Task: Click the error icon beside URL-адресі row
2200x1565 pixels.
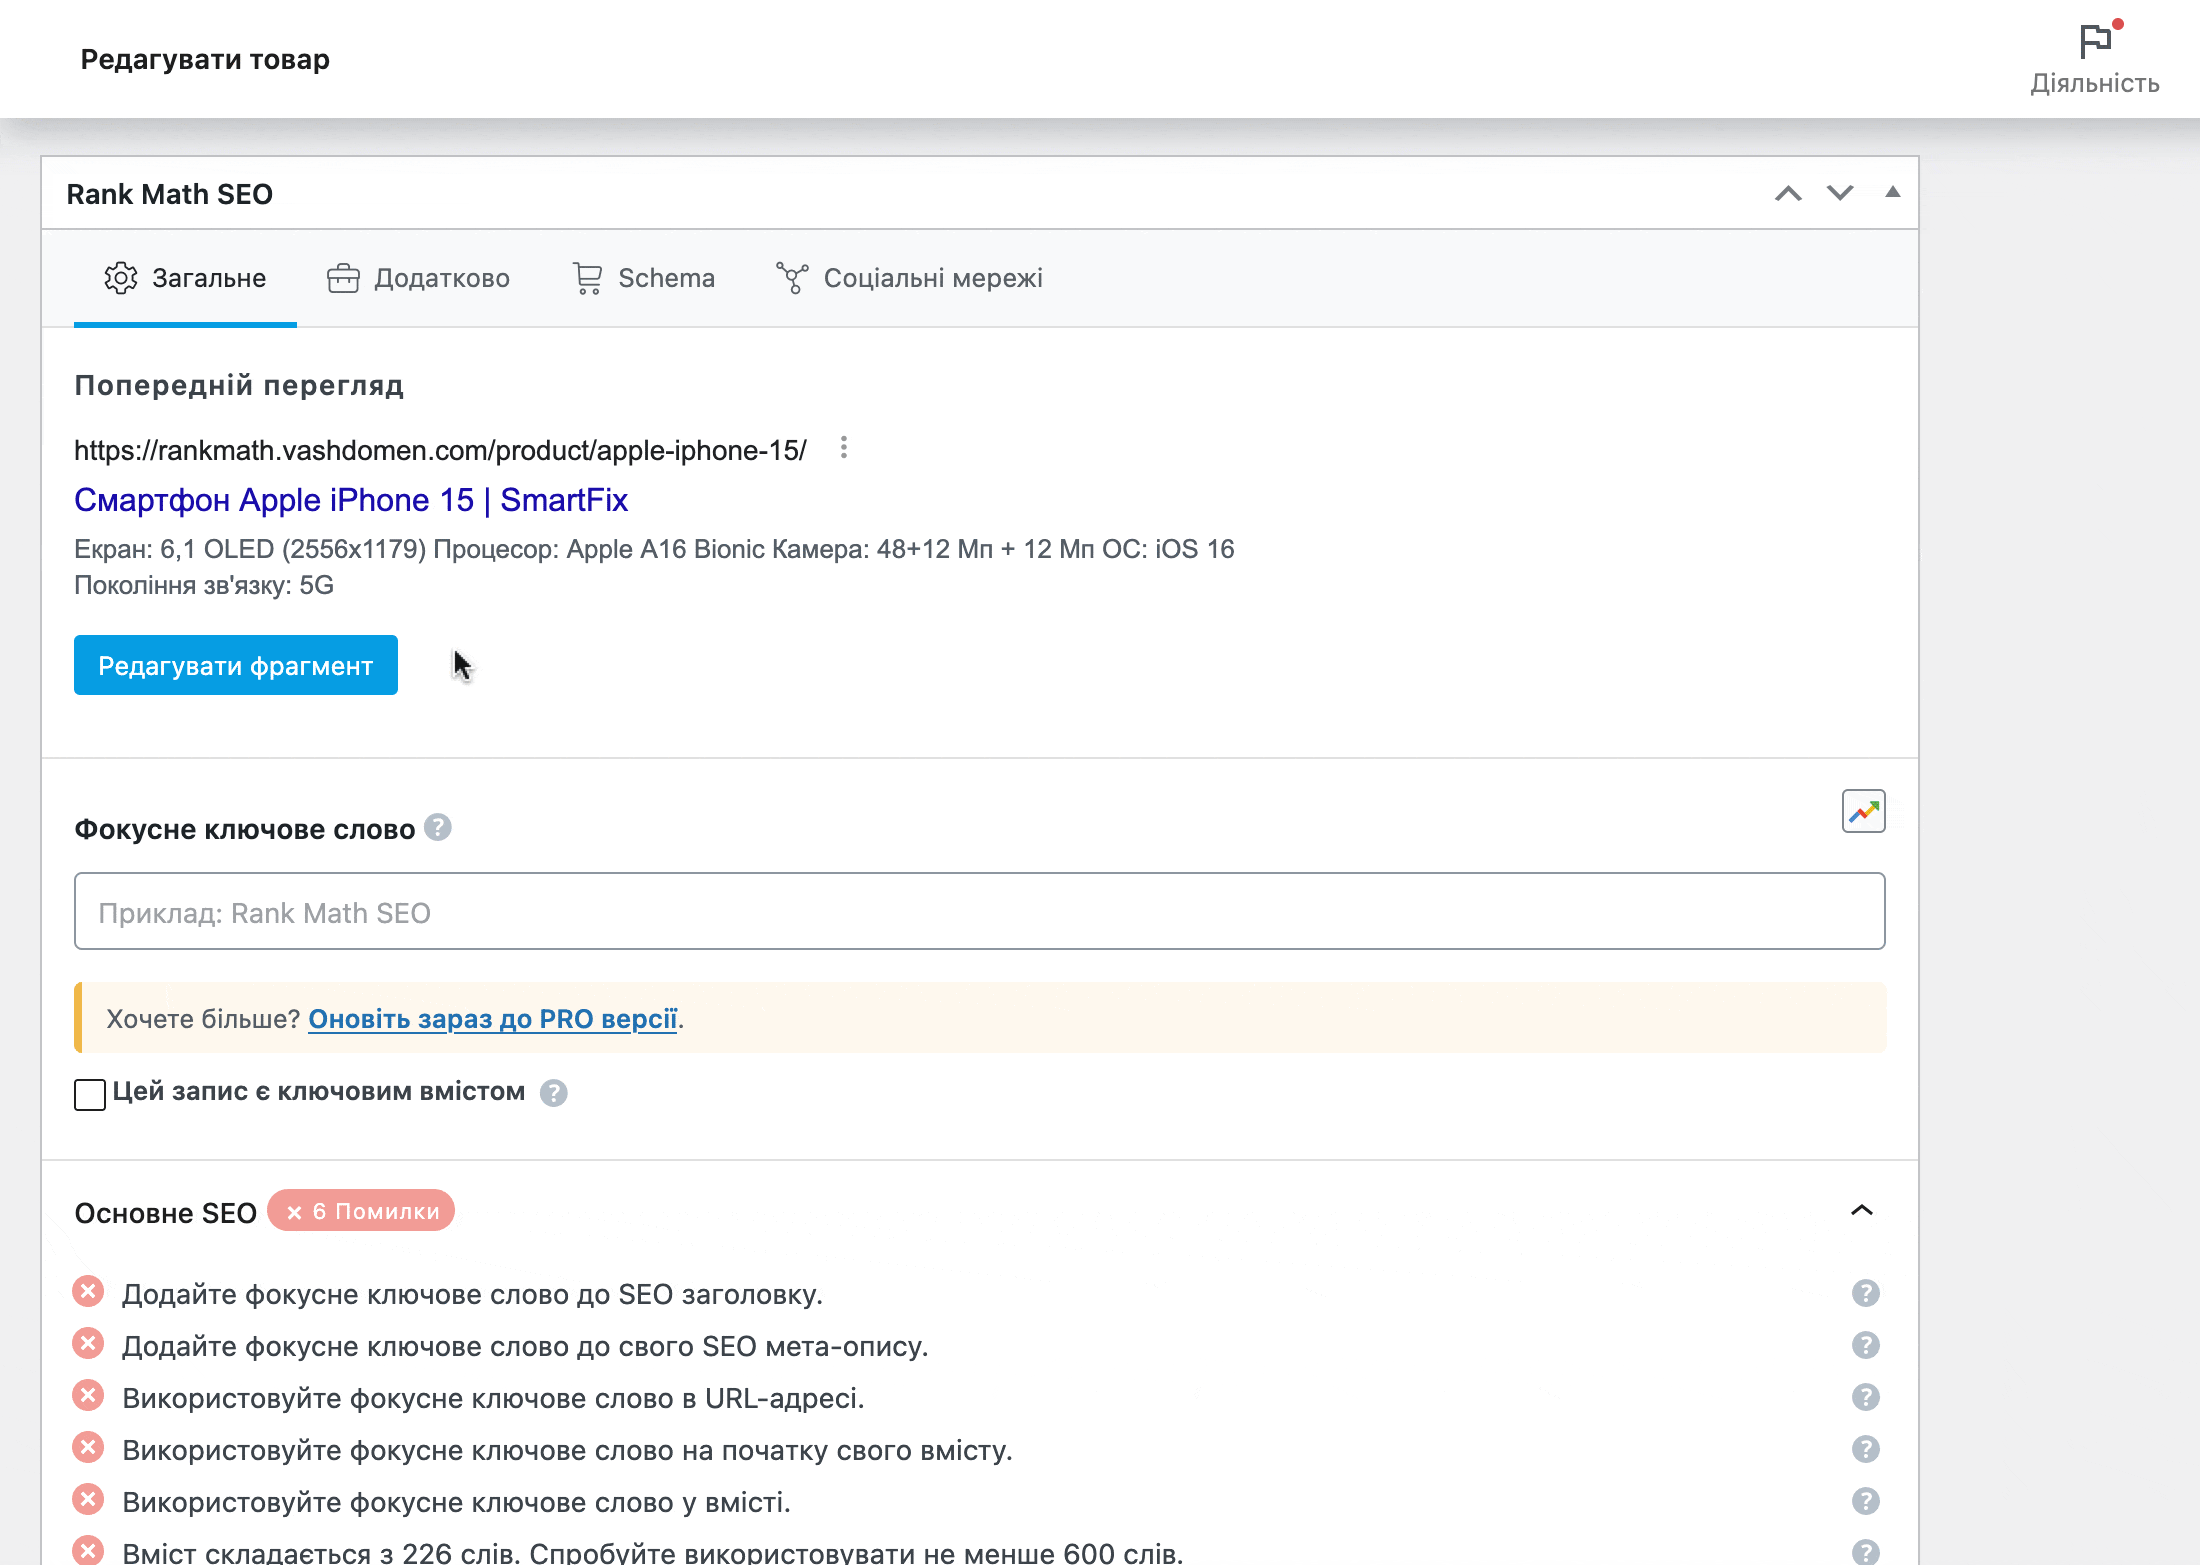Action: (88, 1396)
